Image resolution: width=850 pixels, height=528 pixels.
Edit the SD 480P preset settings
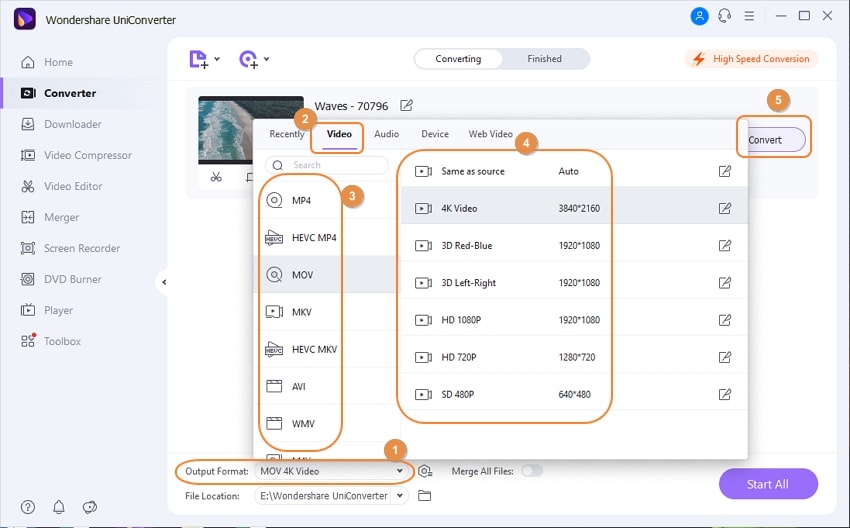tap(725, 394)
